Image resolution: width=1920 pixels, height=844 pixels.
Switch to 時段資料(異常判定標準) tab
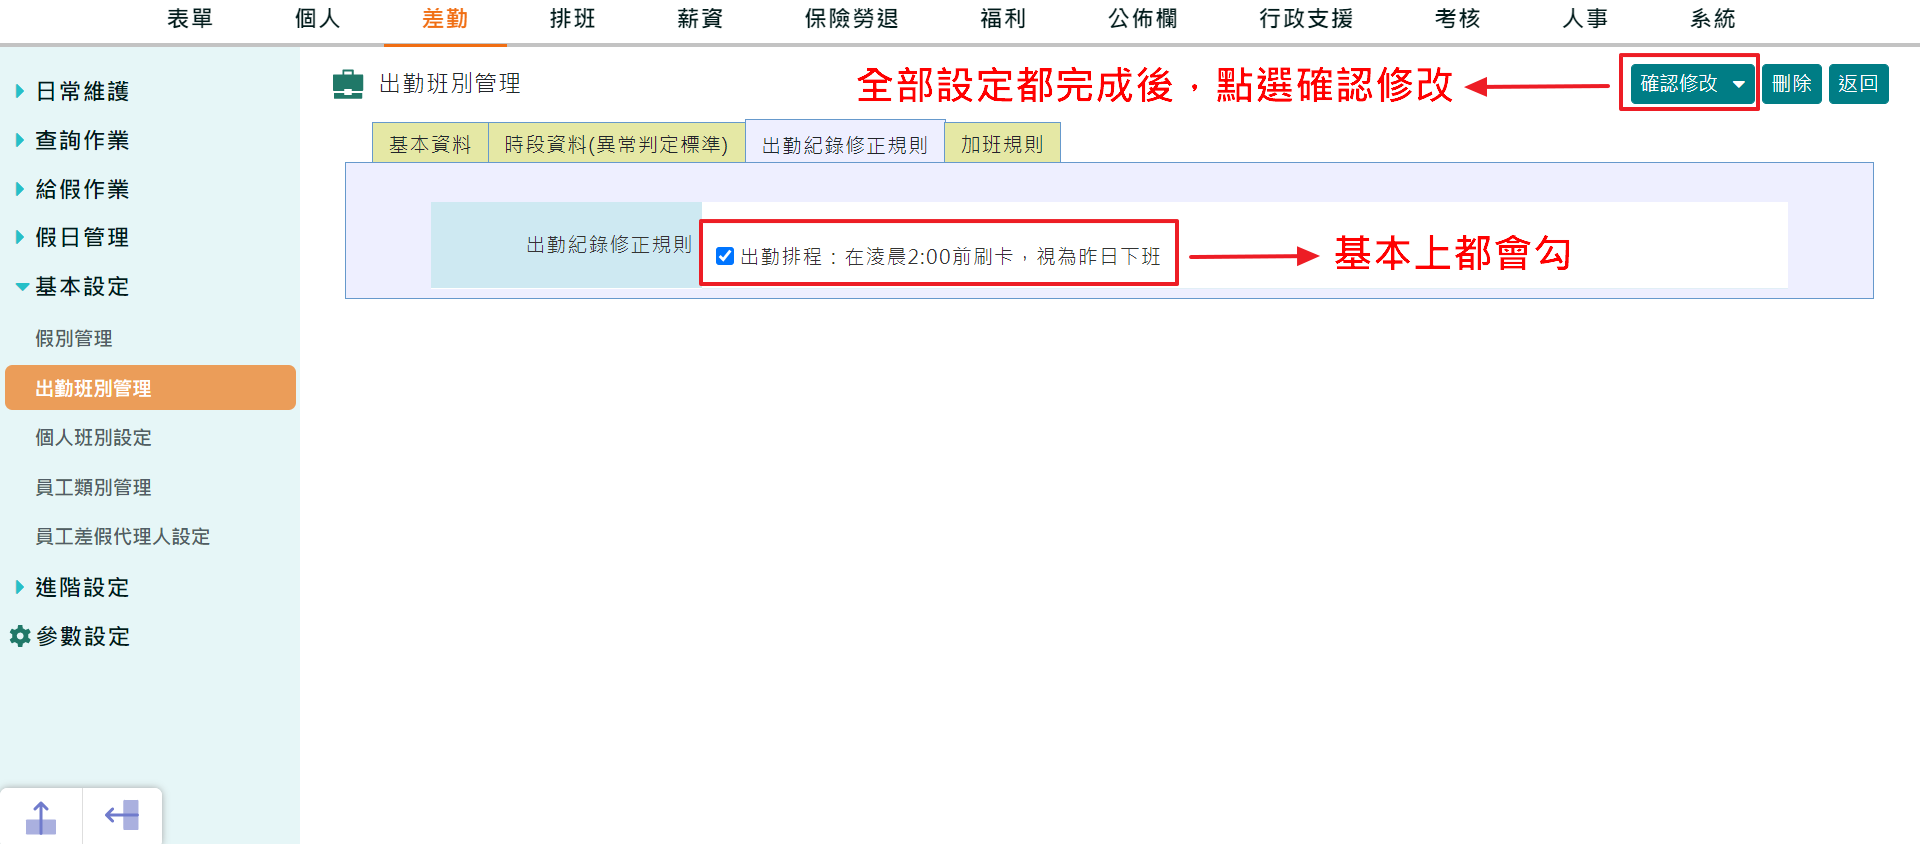click(x=616, y=143)
